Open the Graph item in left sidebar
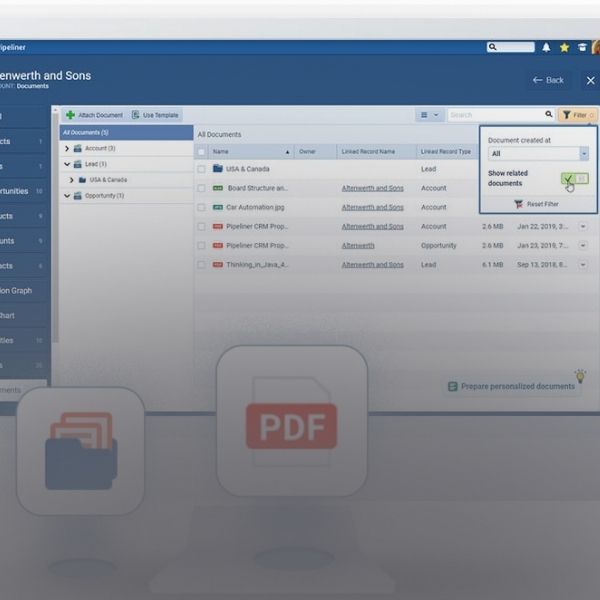Viewport: 600px width, 600px height. (24, 290)
